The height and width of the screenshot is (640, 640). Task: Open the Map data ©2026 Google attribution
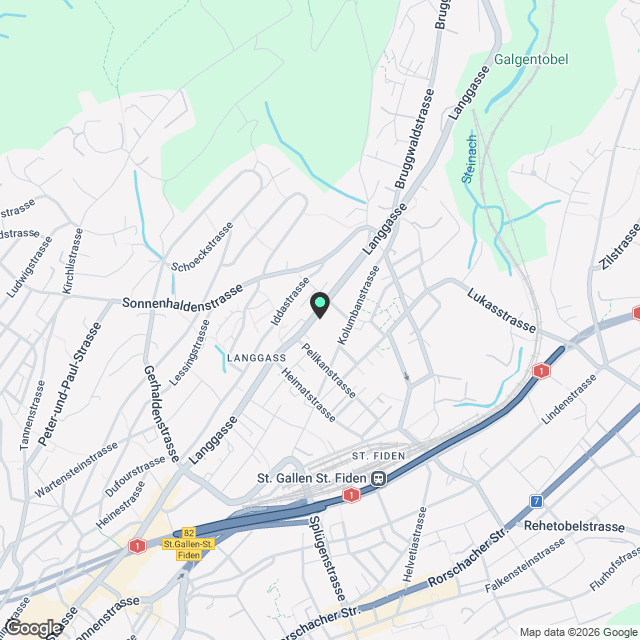(580, 632)
